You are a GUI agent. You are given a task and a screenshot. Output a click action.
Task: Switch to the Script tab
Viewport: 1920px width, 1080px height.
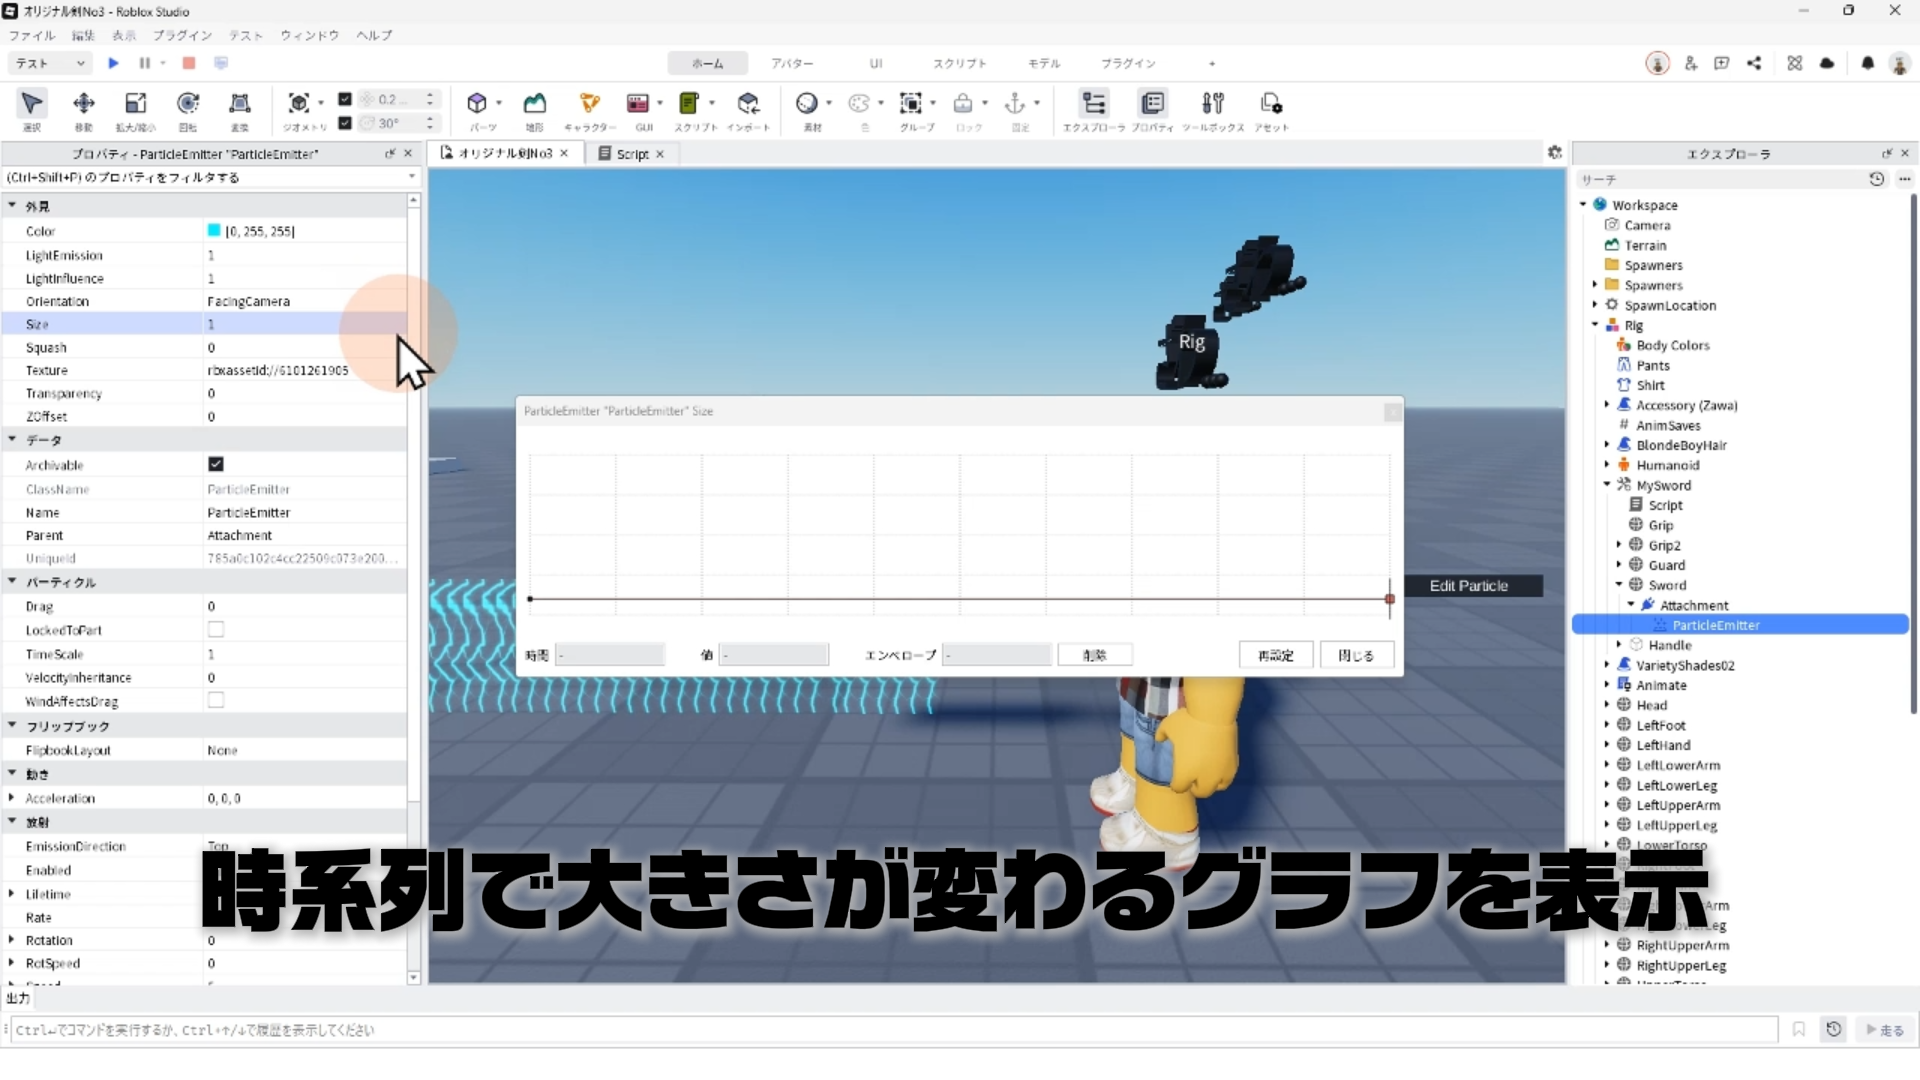[631, 154]
